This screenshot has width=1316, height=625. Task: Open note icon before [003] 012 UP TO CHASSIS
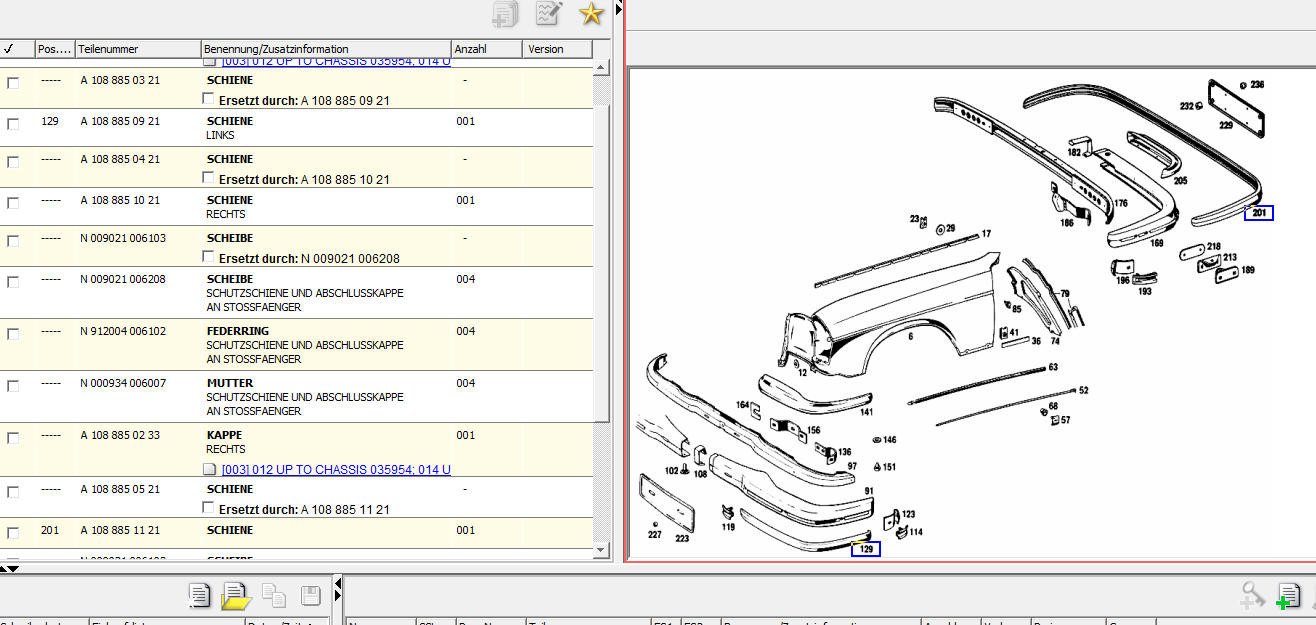(209, 469)
